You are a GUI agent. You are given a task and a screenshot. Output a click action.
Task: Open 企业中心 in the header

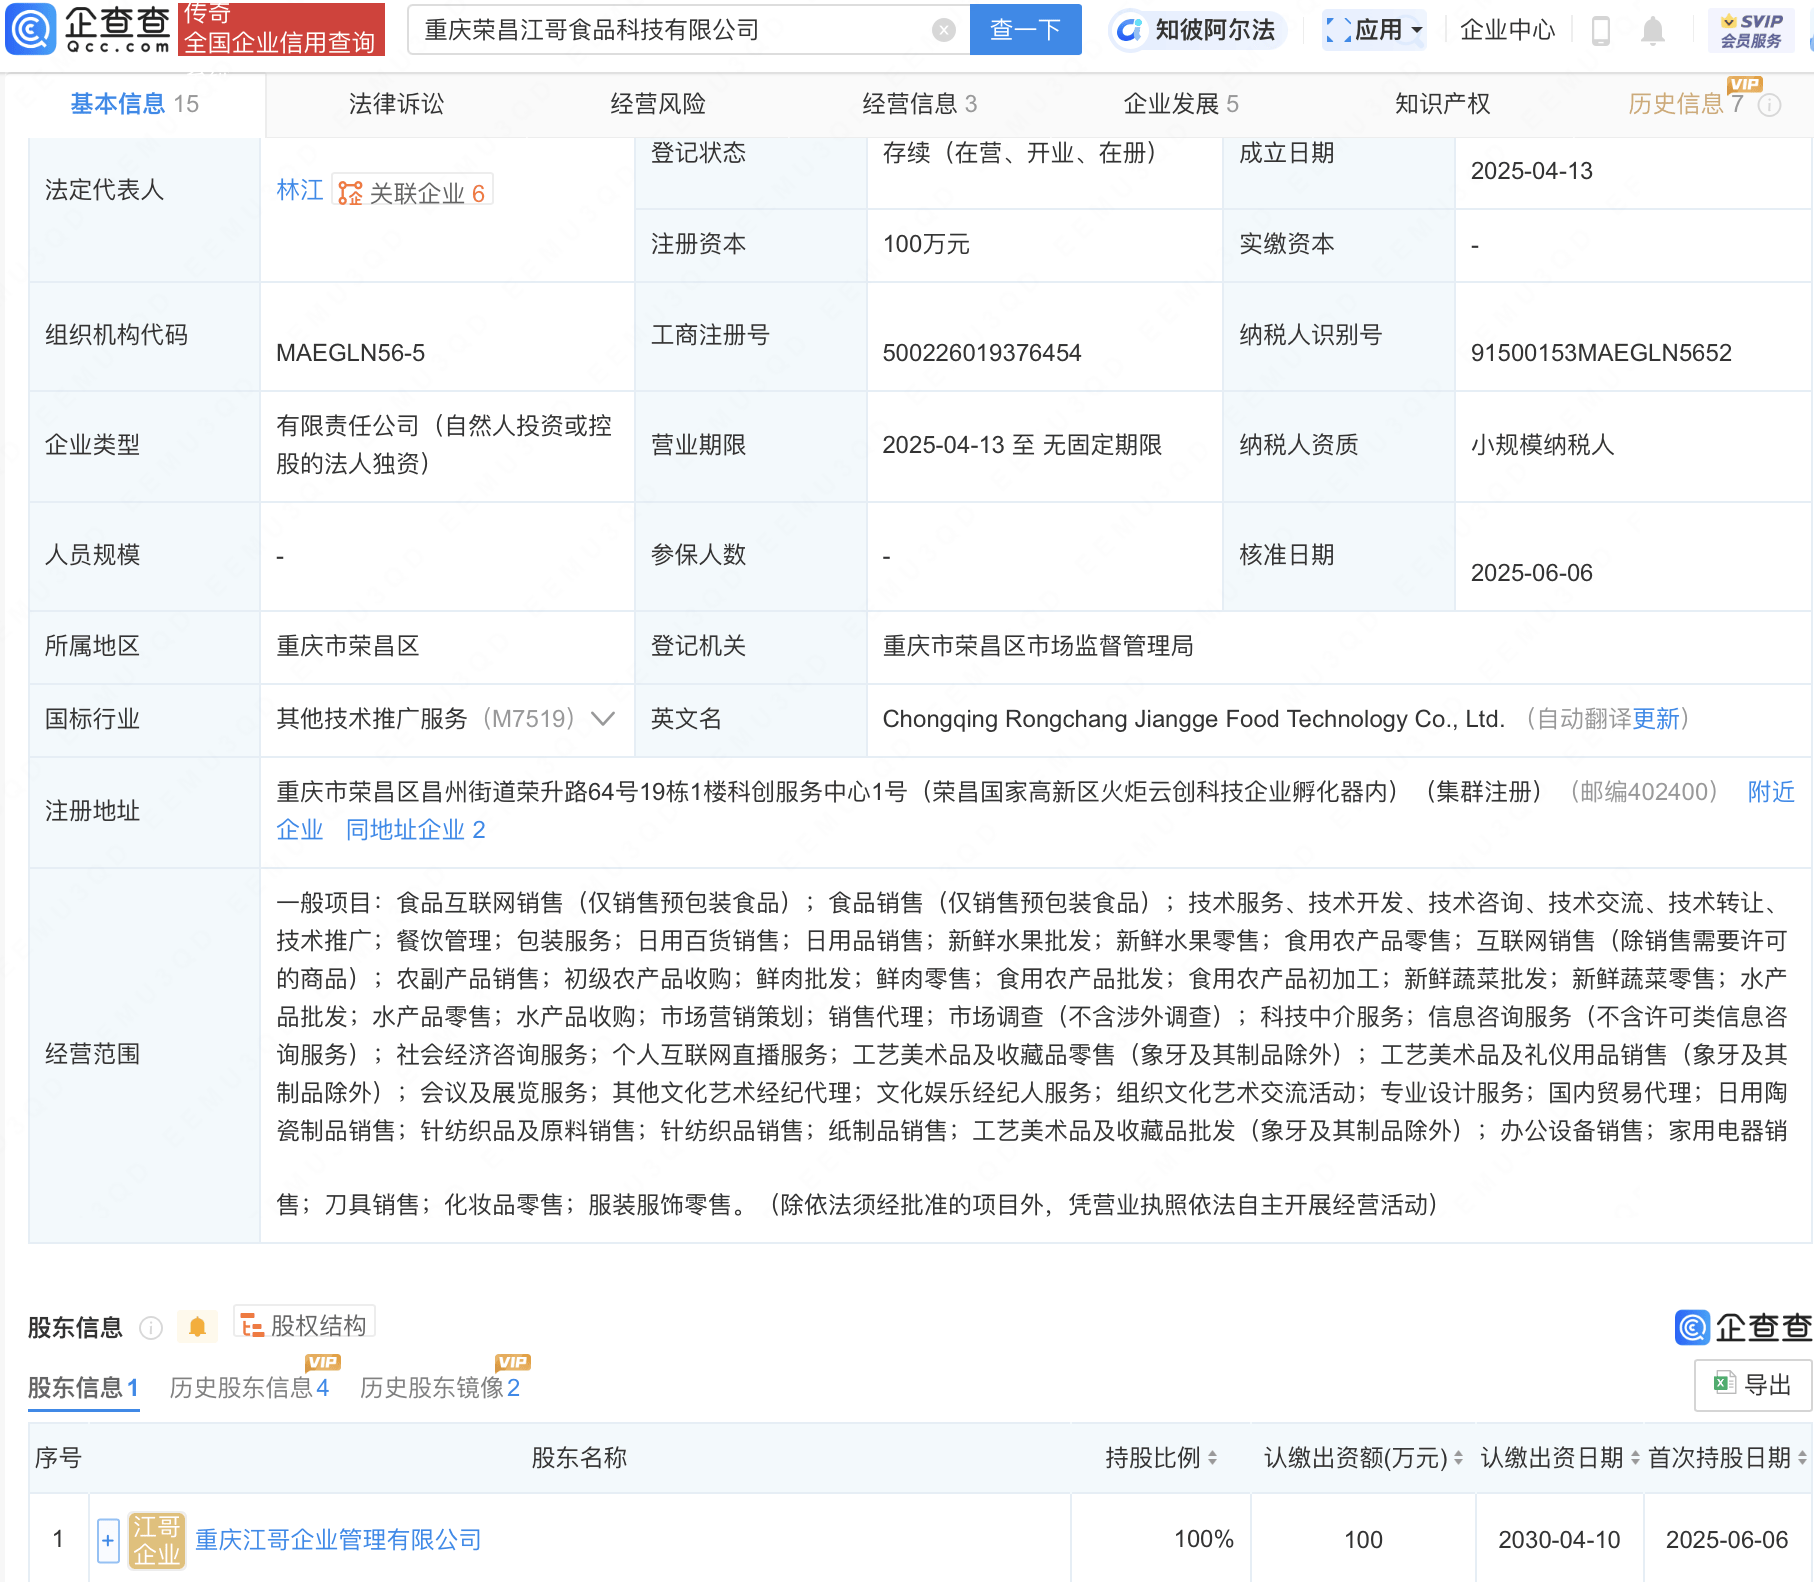click(1507, 30)
